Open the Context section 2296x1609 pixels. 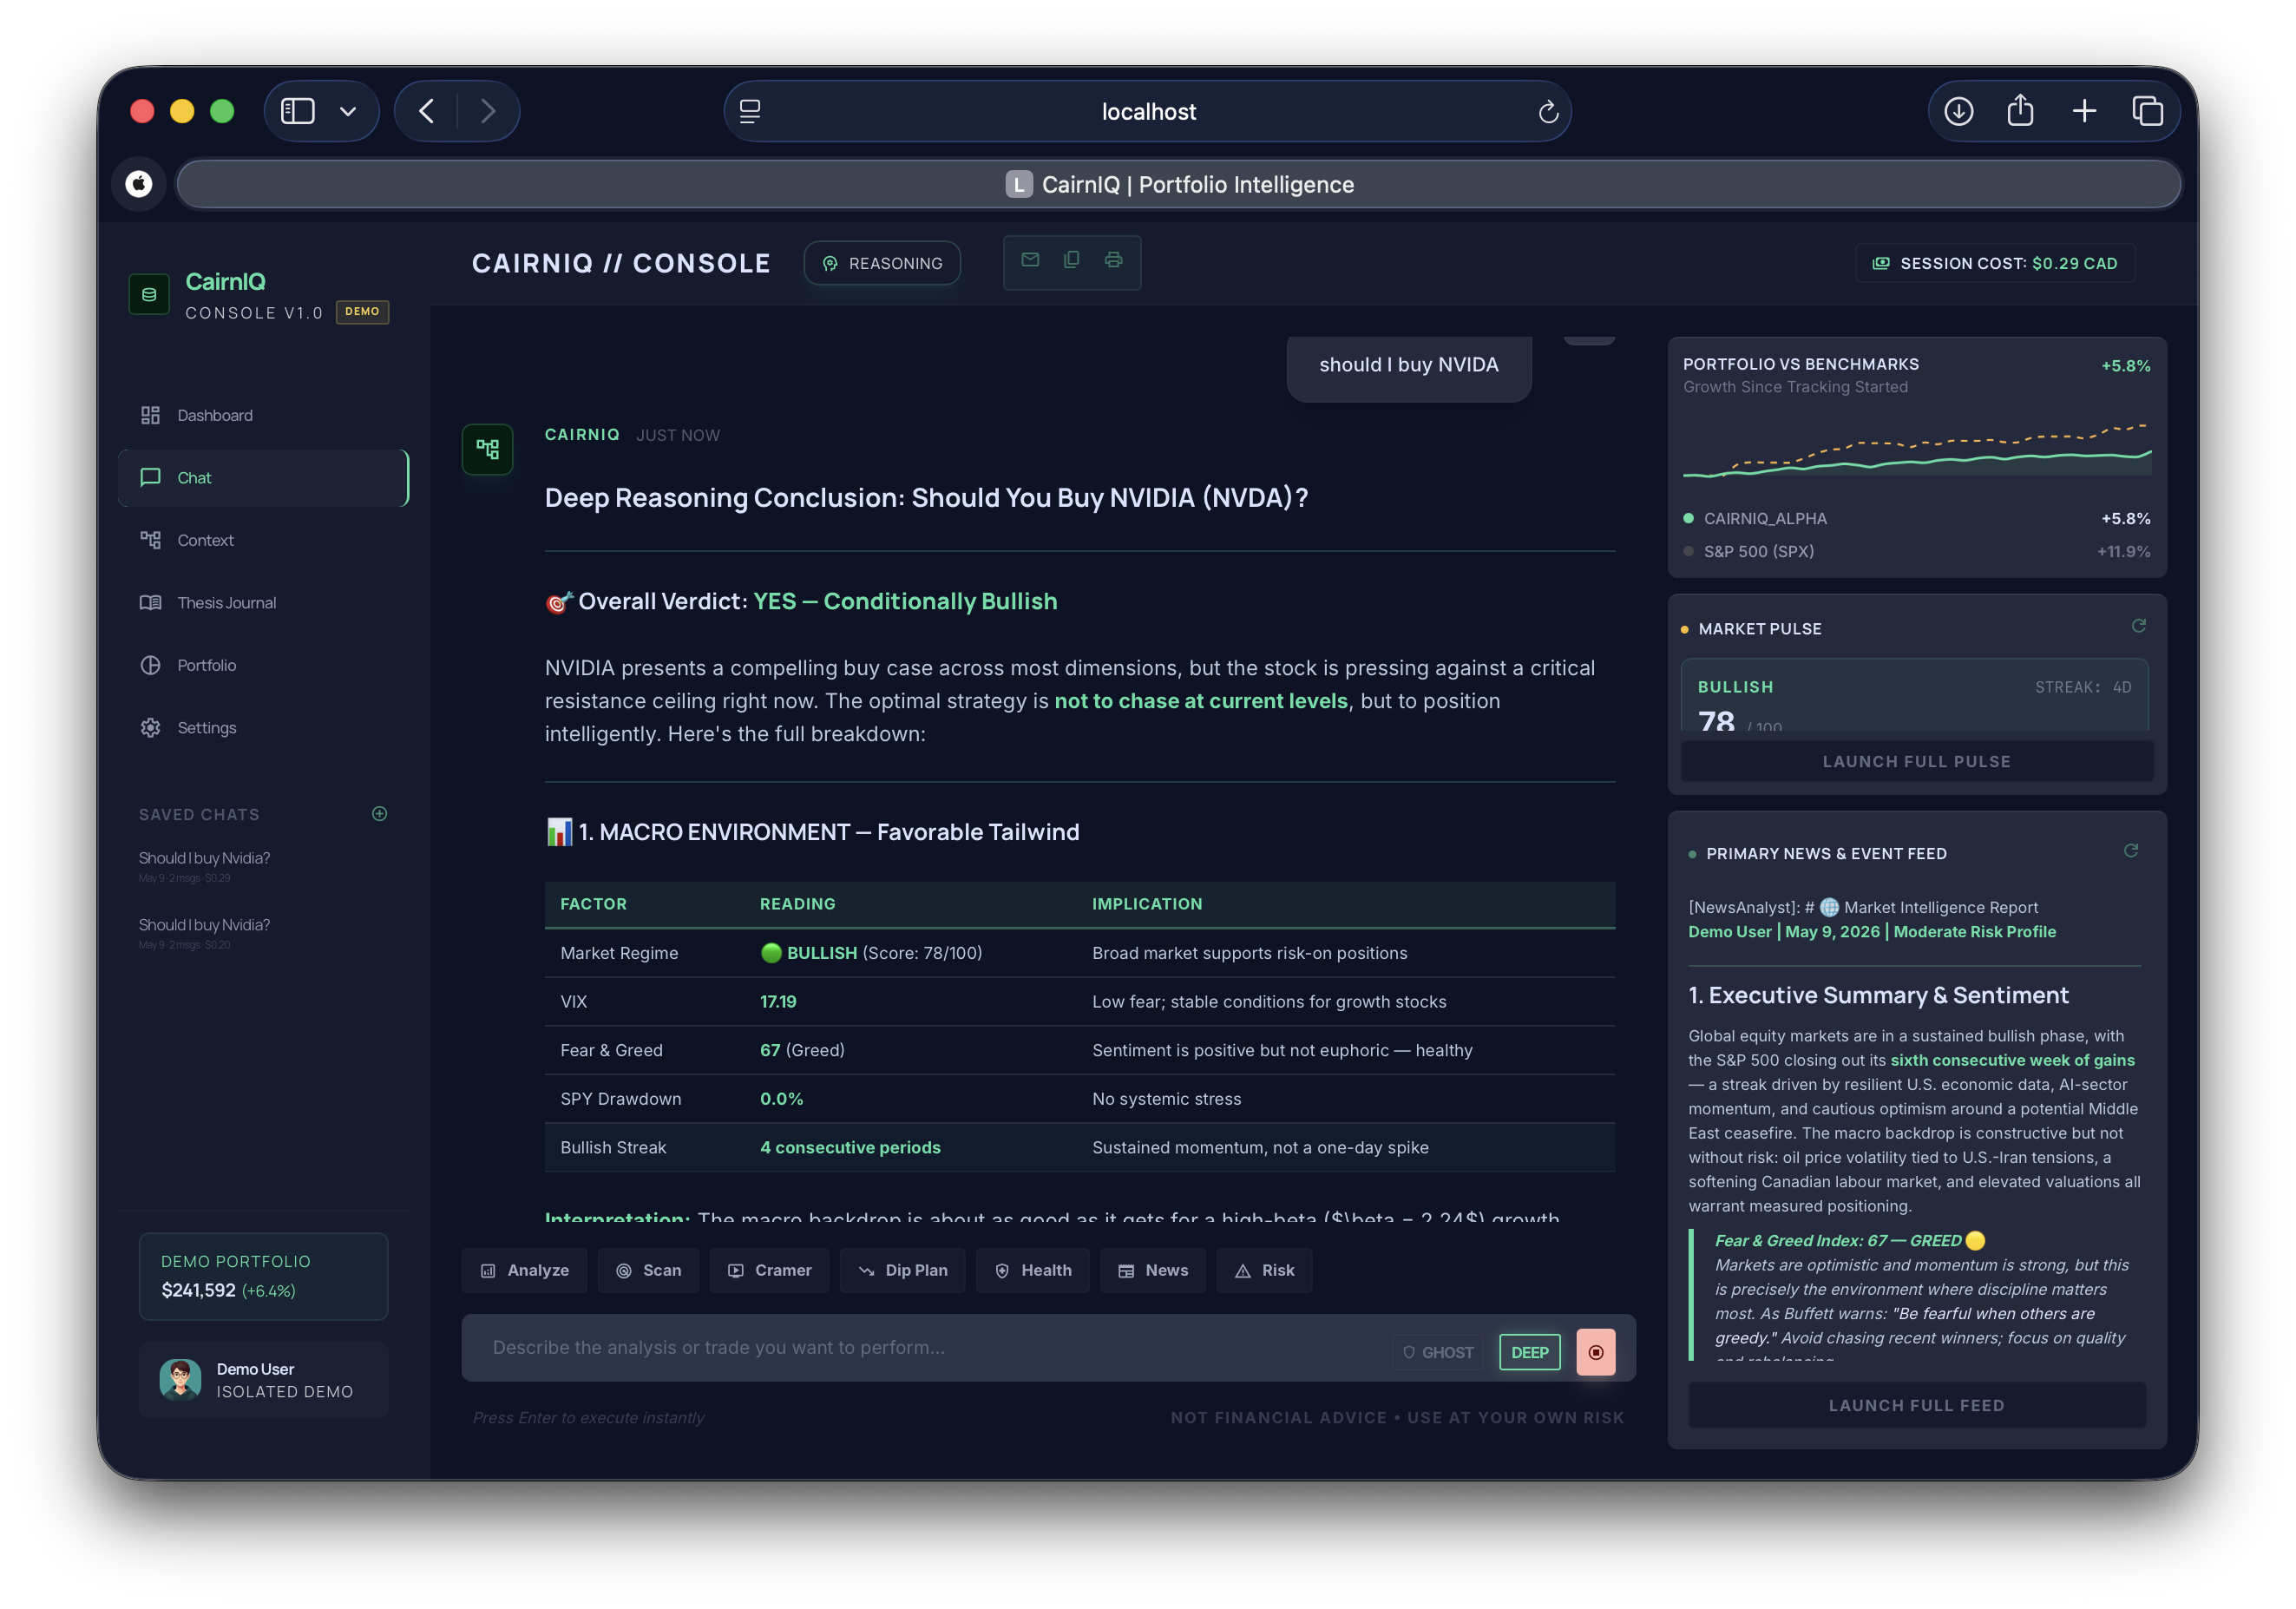pos(262,540)
